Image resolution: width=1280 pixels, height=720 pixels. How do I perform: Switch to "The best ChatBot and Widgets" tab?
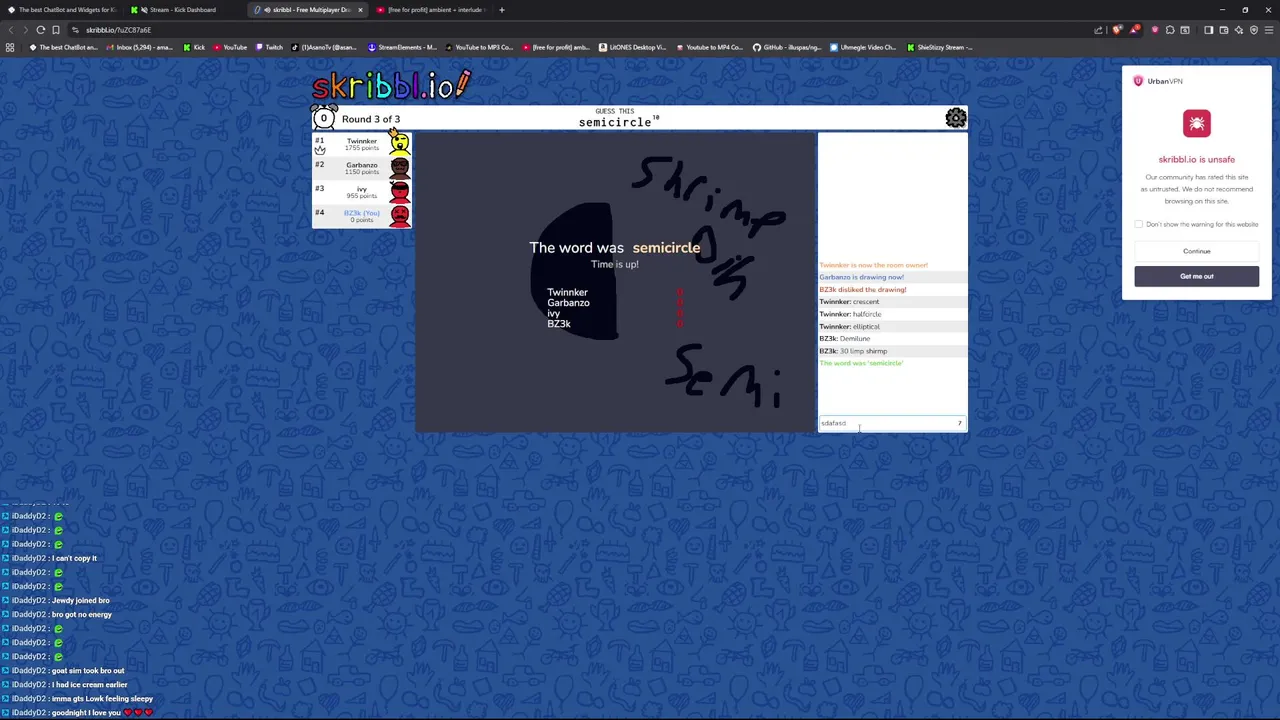62,10
